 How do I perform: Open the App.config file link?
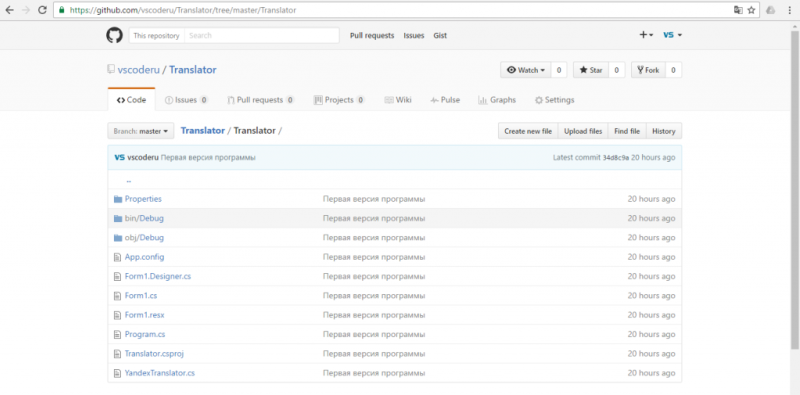click(144, 257)
